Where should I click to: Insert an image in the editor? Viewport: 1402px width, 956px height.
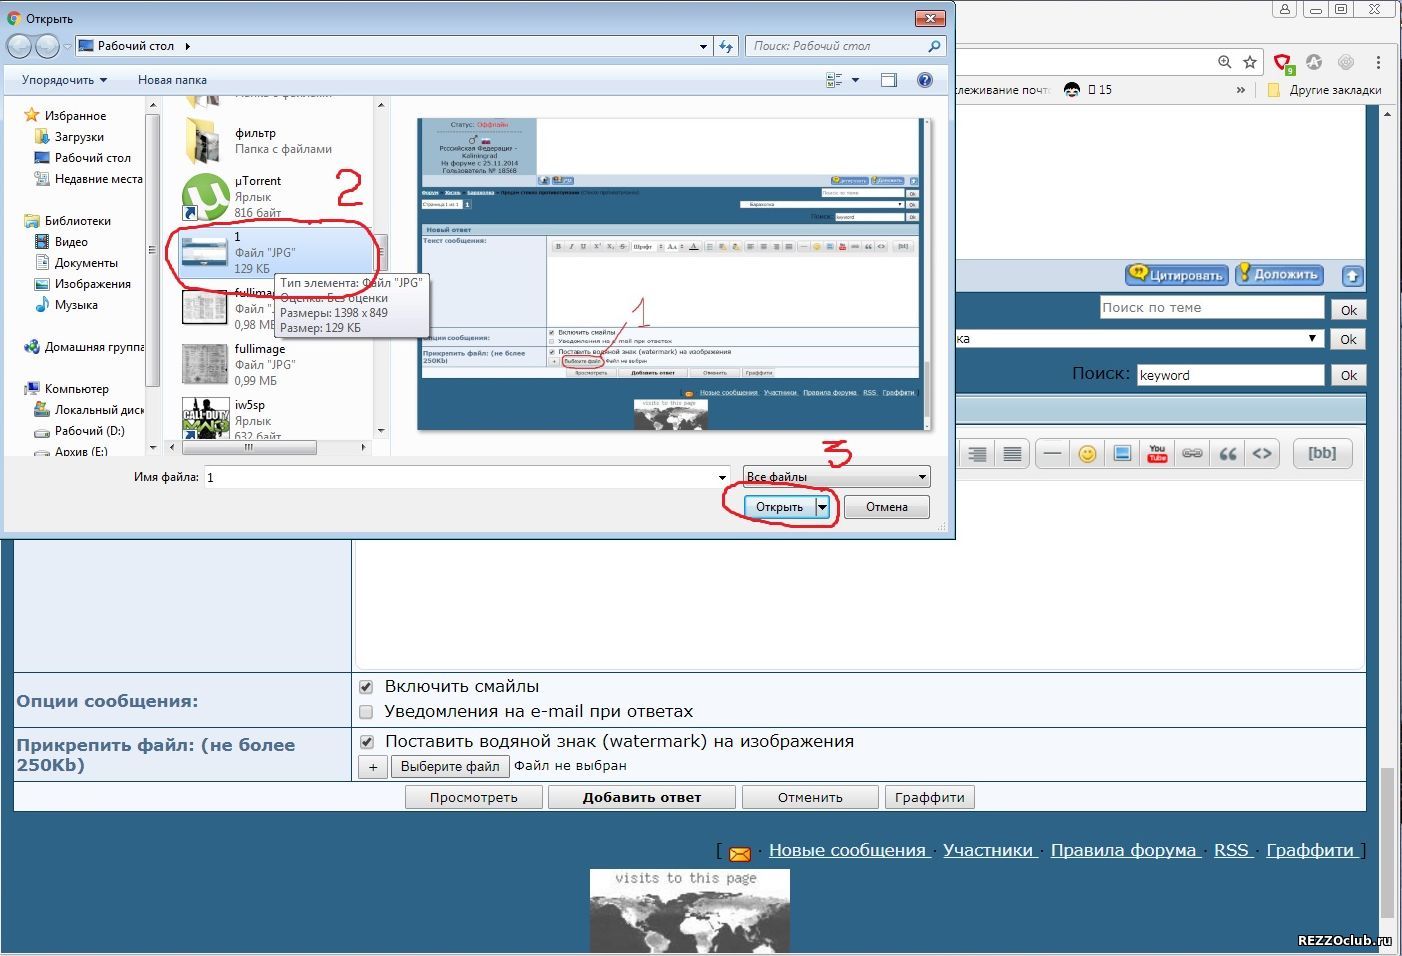click(1122, 454)
